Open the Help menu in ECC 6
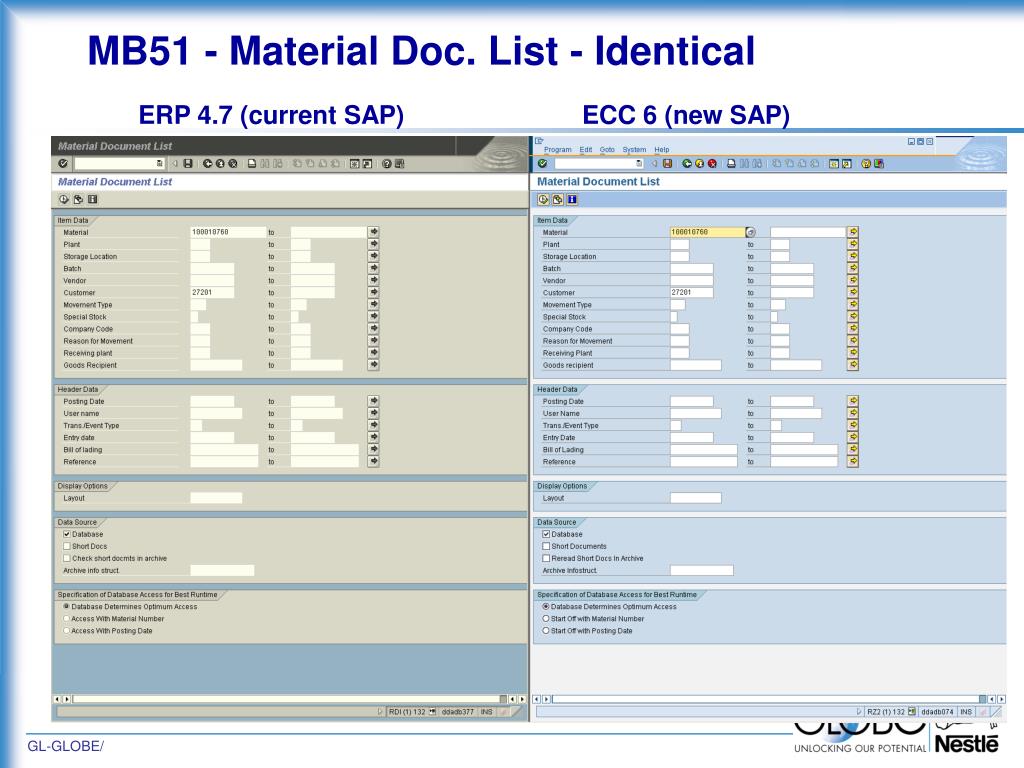Image resolution: width=1024 pixels, height=768 pixels. tap(662, 150)
